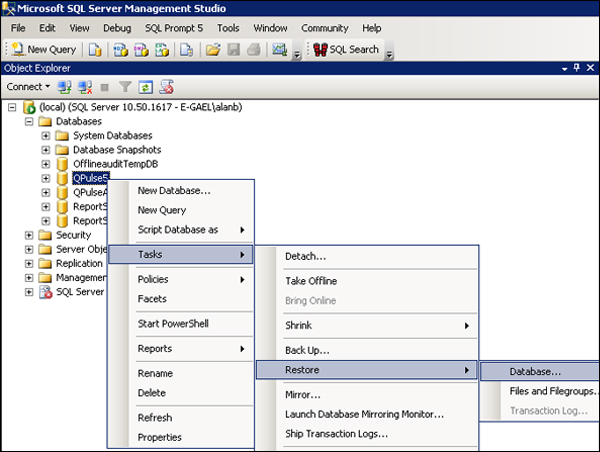The width and height of the screenshot is (600, 452).
Task: Open the Help menu
Action: [372, 28]
